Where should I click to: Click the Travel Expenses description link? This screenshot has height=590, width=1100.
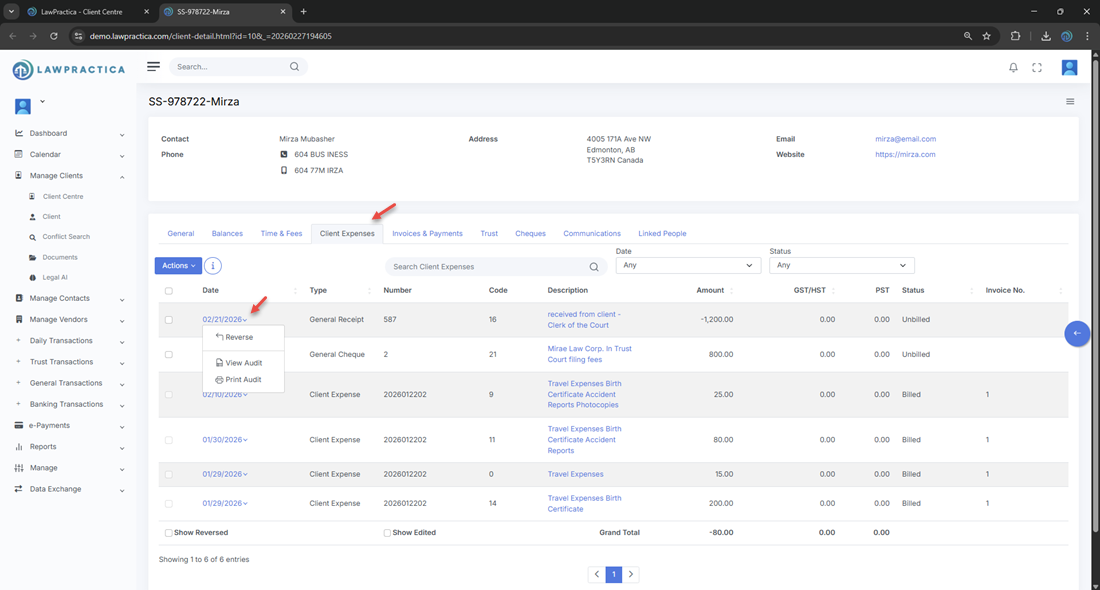pyautogui.click(x=575, y=474)
